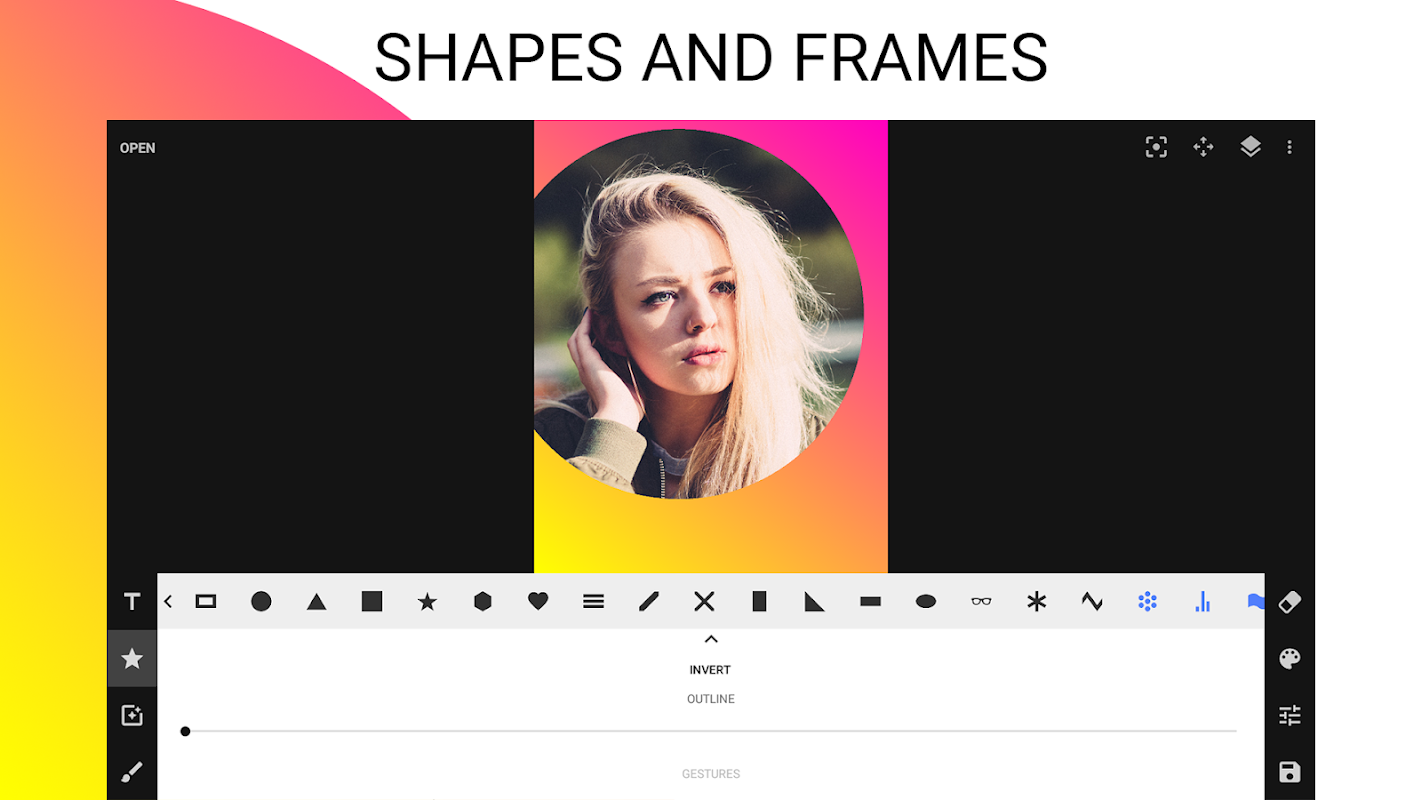Open an image with the OPEN button

click(138, 148)
